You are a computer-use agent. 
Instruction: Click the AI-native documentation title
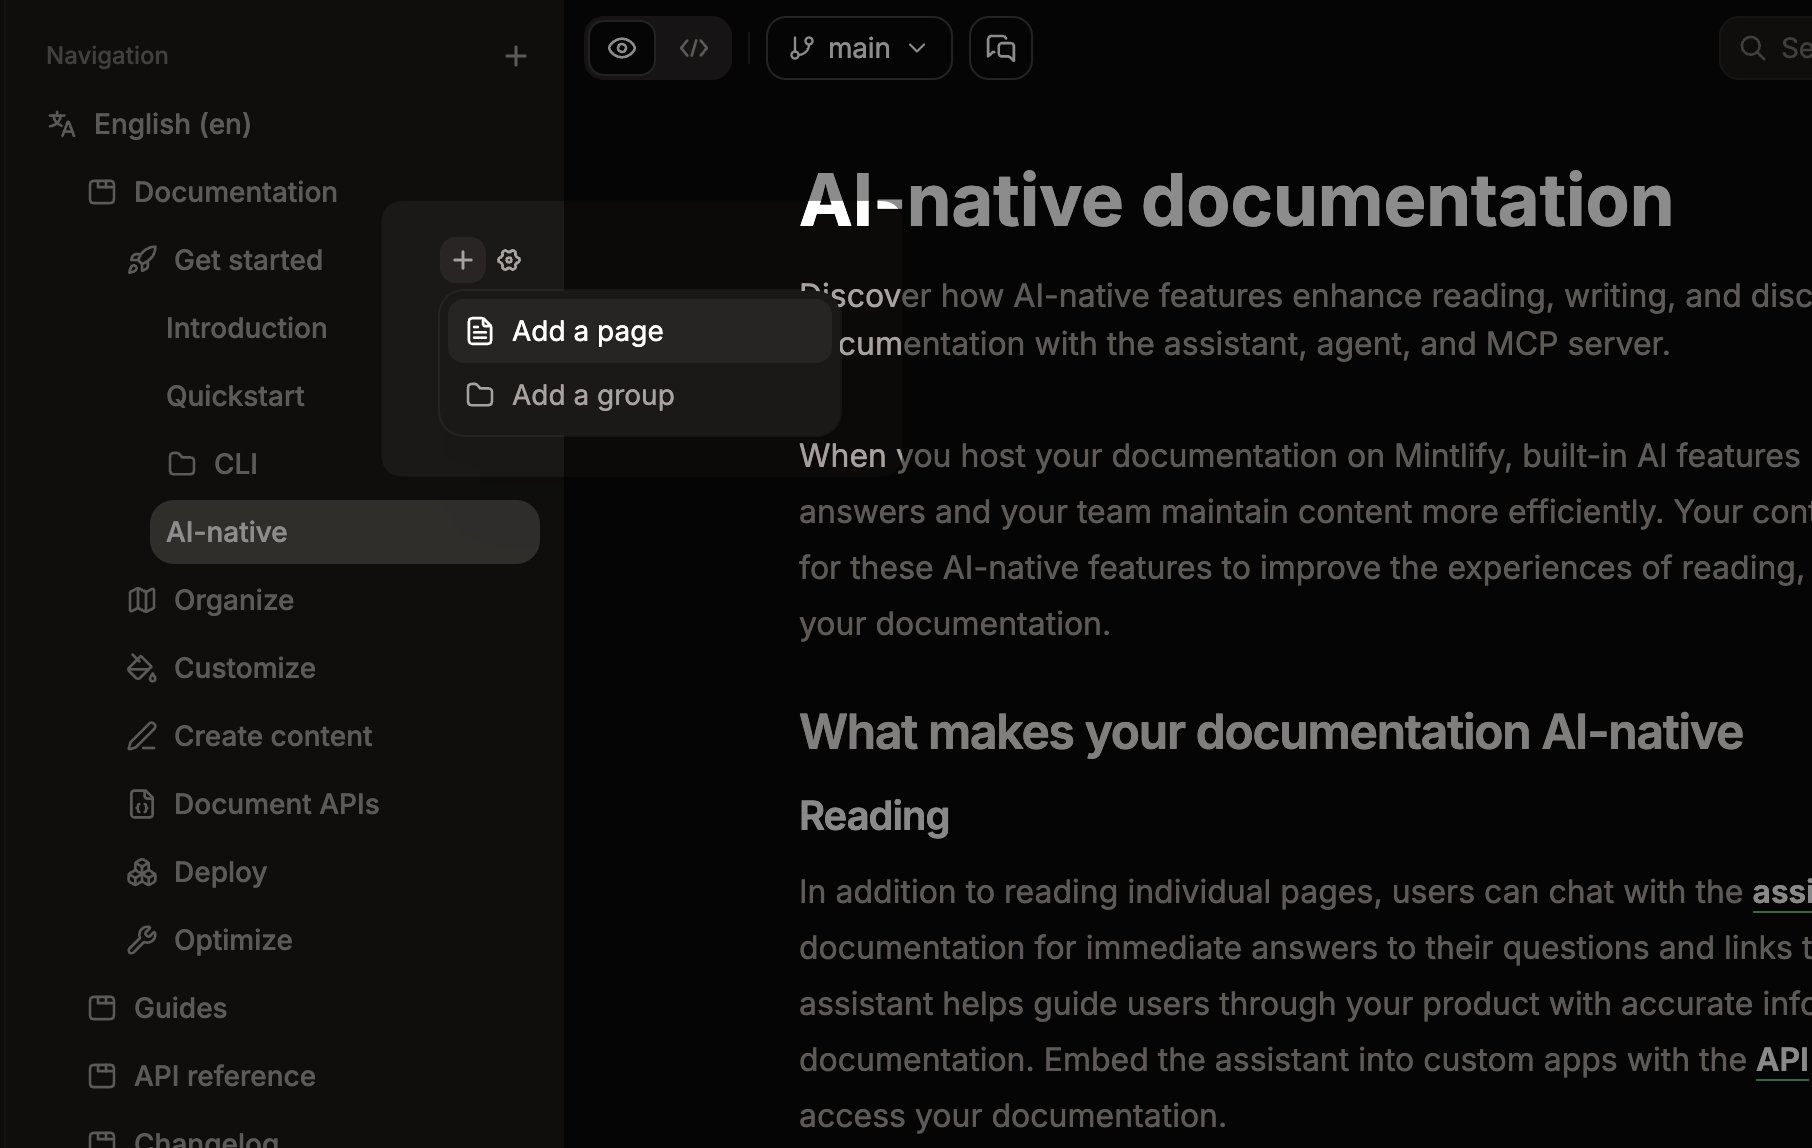point(1236,201)
